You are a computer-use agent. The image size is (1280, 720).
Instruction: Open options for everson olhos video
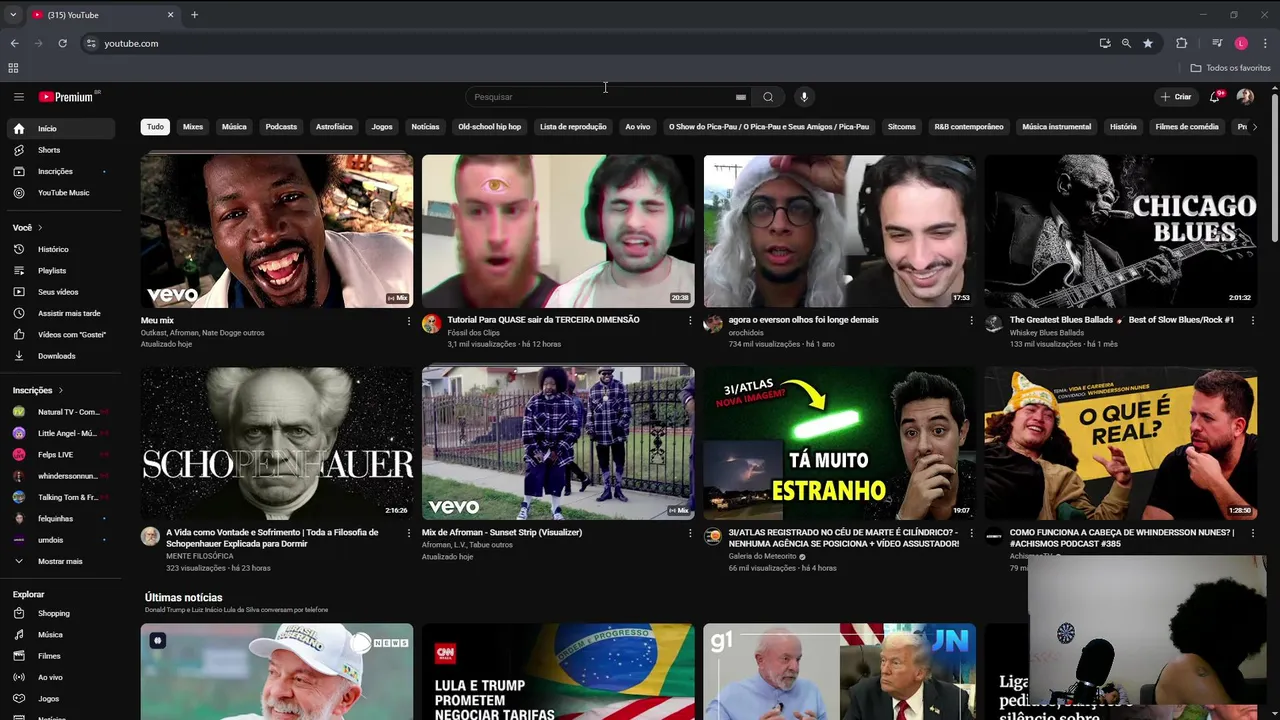click(x=971, y=321)
